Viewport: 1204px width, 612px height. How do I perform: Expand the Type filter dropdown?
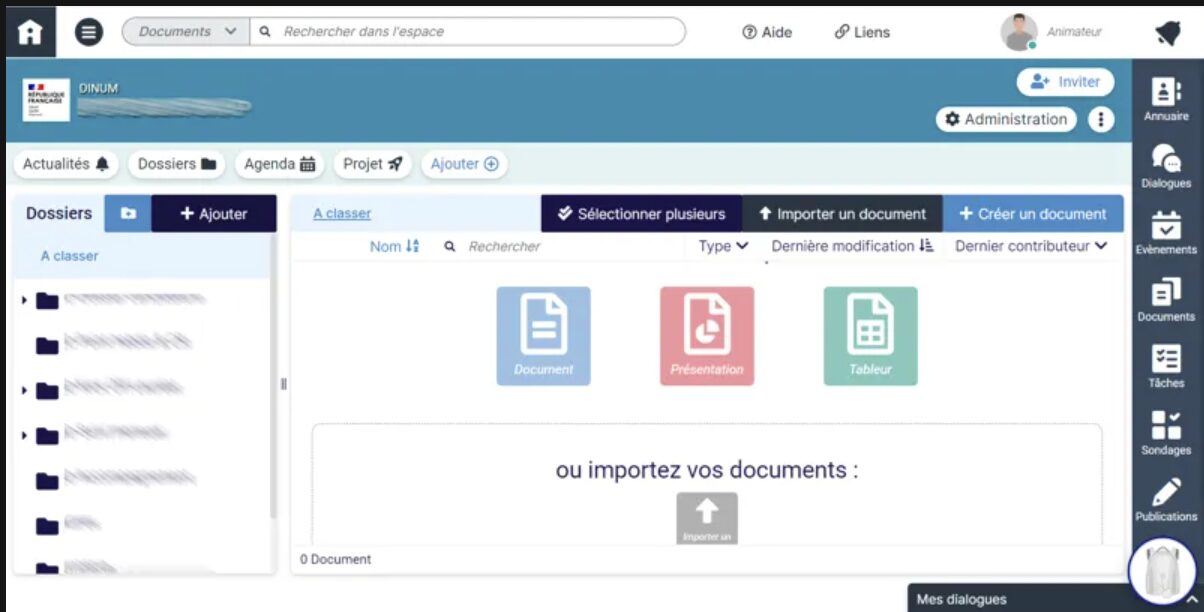point(723,246)
